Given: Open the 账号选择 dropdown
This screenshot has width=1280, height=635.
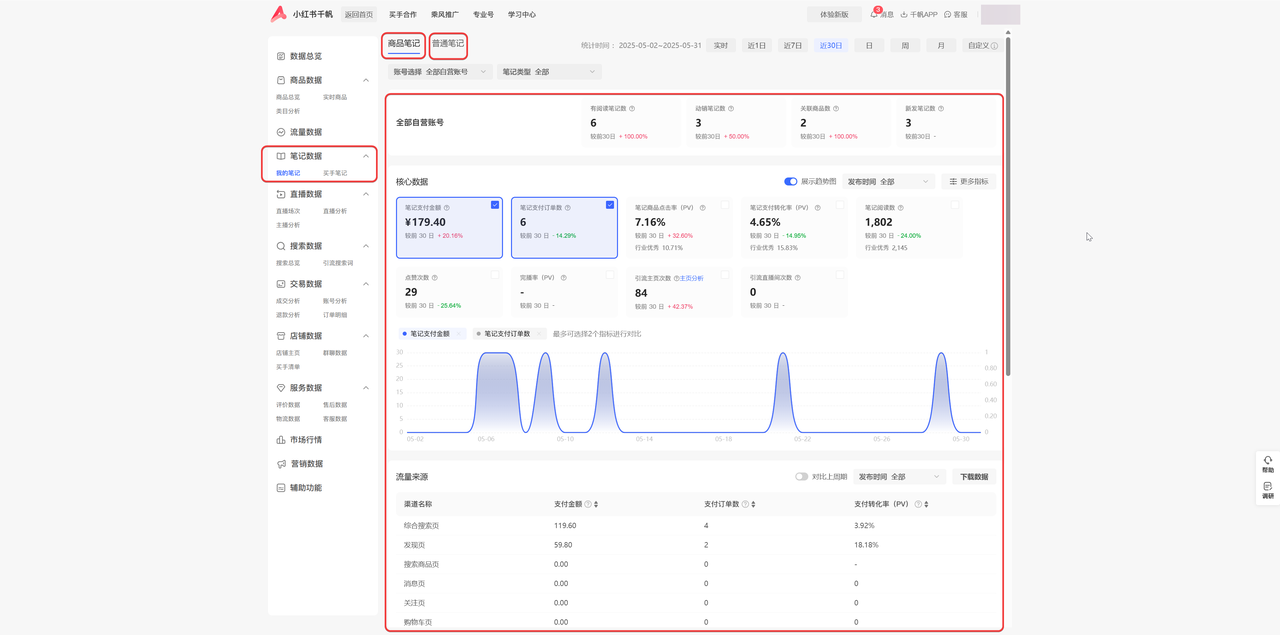Looking at the screenshot, I should point(440,72).
